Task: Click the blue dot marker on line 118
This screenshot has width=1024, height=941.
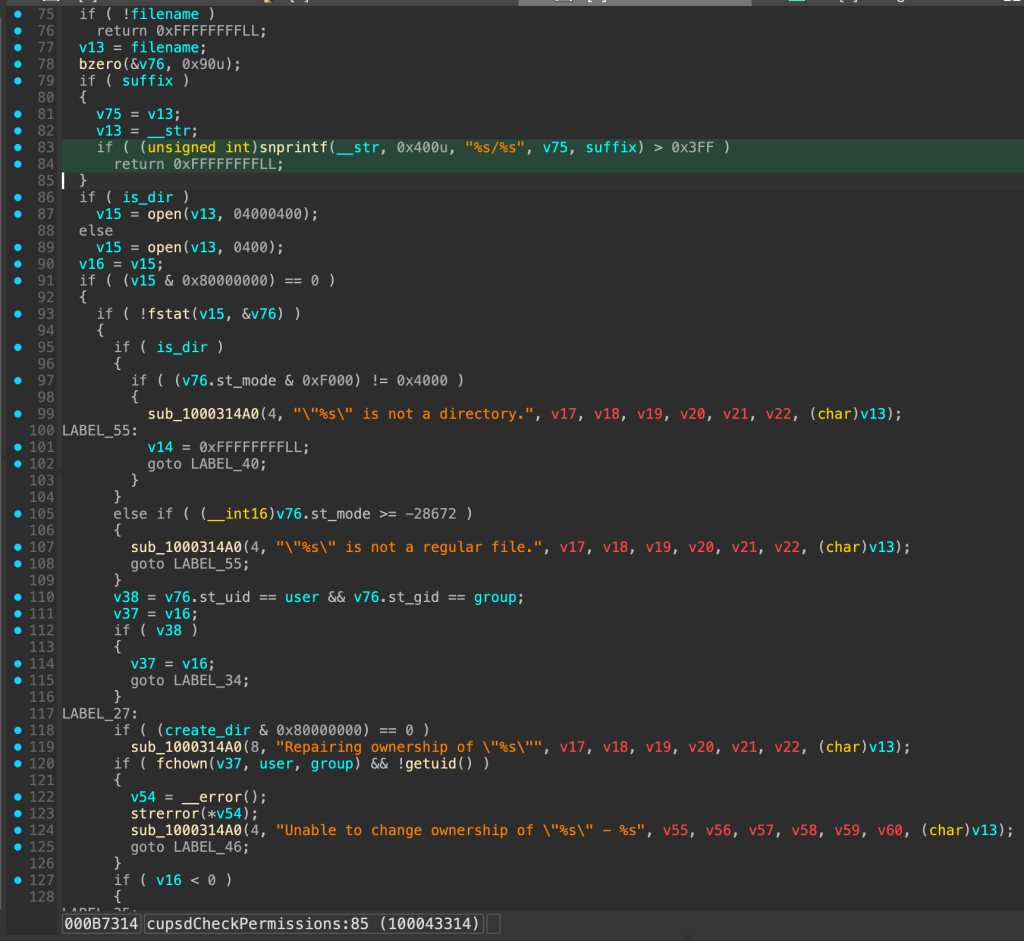Action: [18, 730]
